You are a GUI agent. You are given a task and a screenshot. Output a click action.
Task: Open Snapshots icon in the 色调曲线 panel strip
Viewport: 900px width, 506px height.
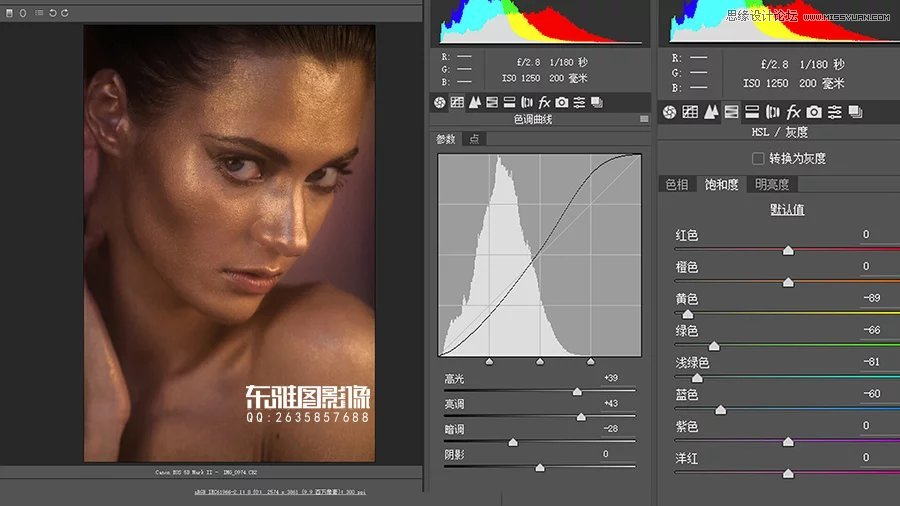[597, 102]
